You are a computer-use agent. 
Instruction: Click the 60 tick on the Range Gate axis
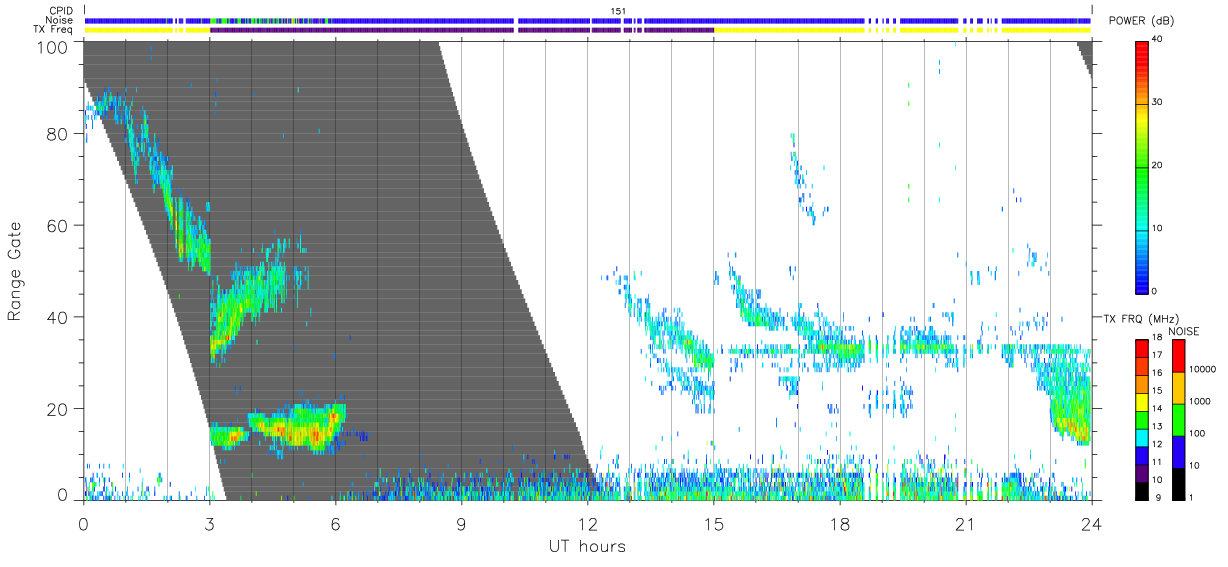[57, 225]
